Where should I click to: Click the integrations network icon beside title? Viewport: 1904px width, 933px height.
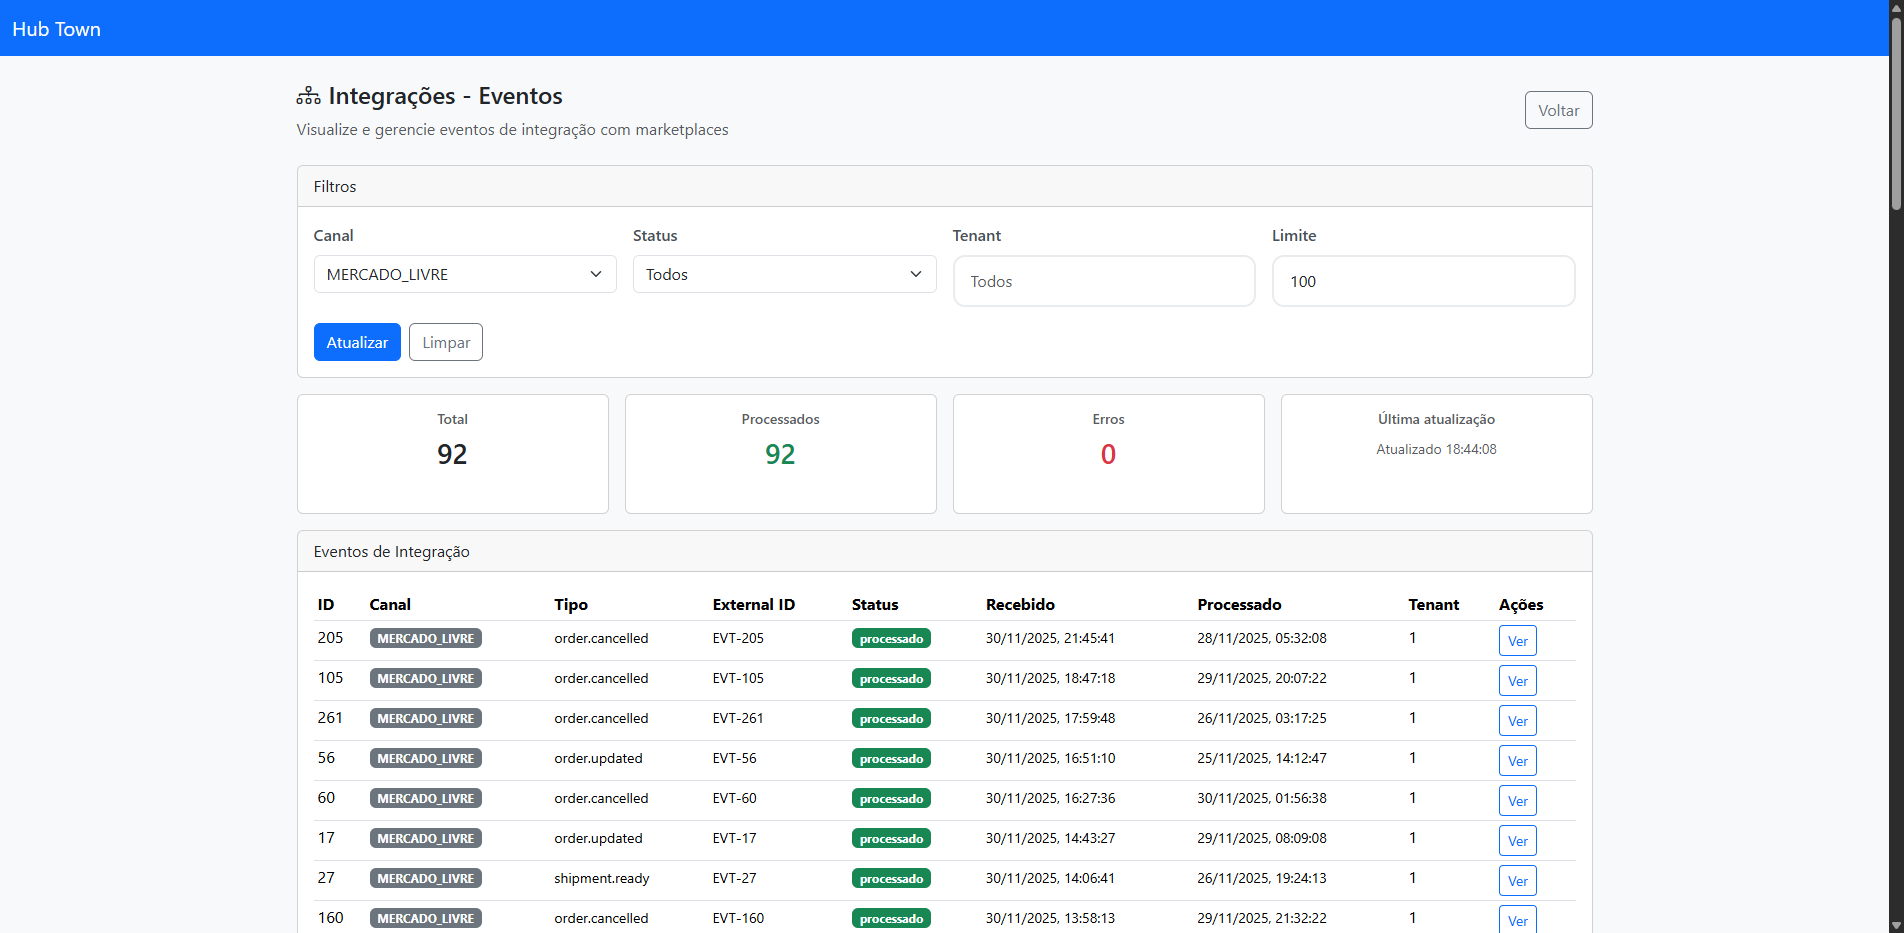pyautogui.click(x=308, y=96)
